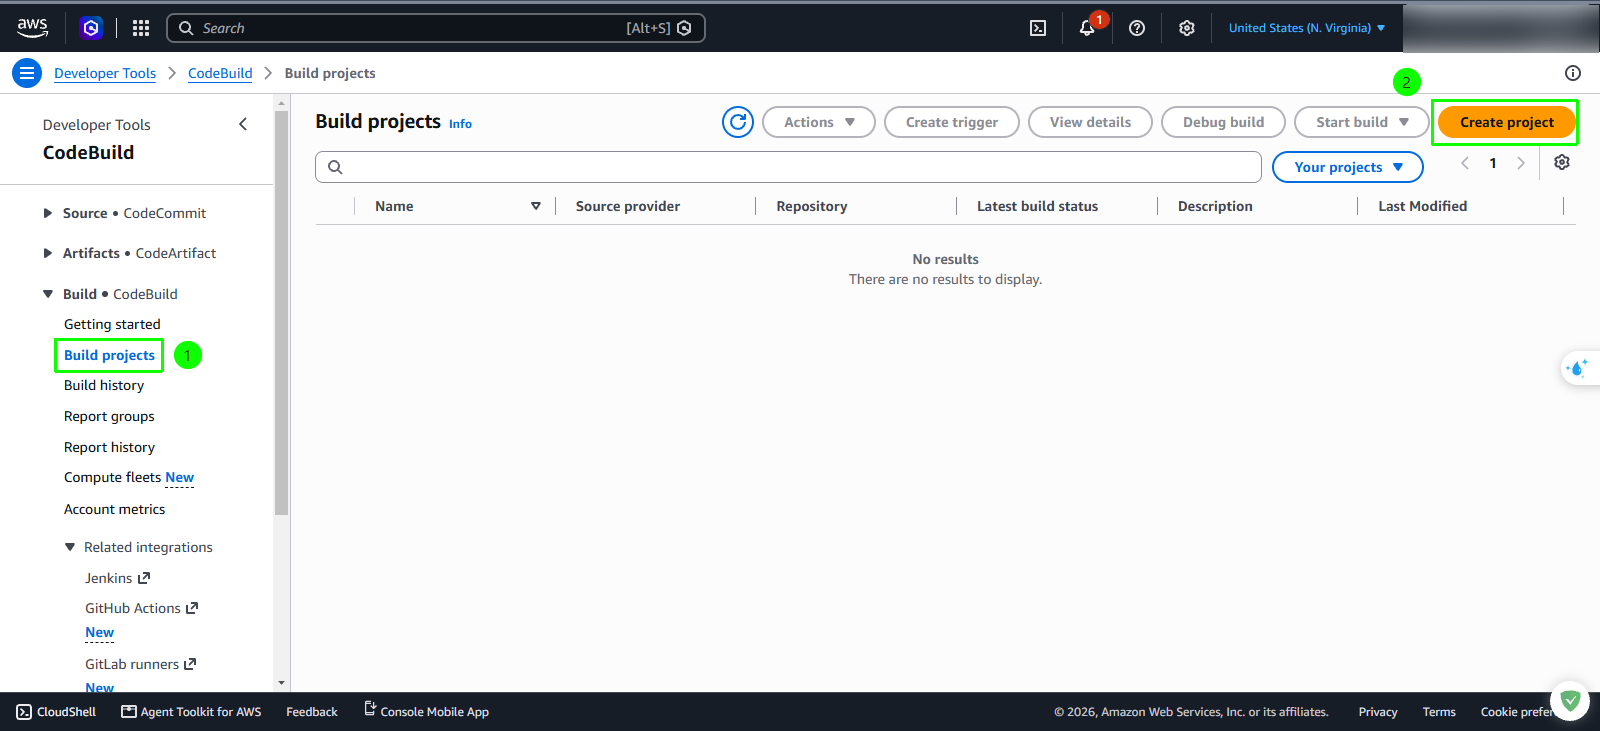
Task: Change region United States (N. Virginia)
Action: pos(1307,28)
